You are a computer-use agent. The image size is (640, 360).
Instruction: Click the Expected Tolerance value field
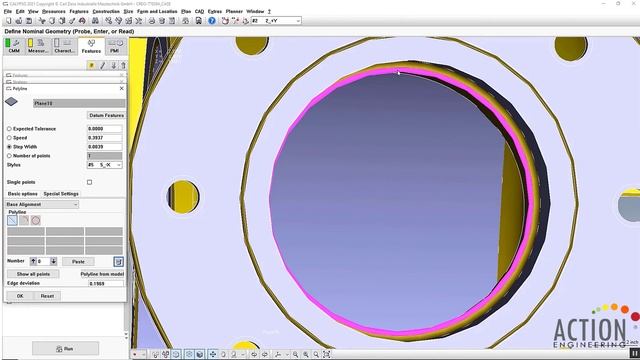click(x=104, y=129)
